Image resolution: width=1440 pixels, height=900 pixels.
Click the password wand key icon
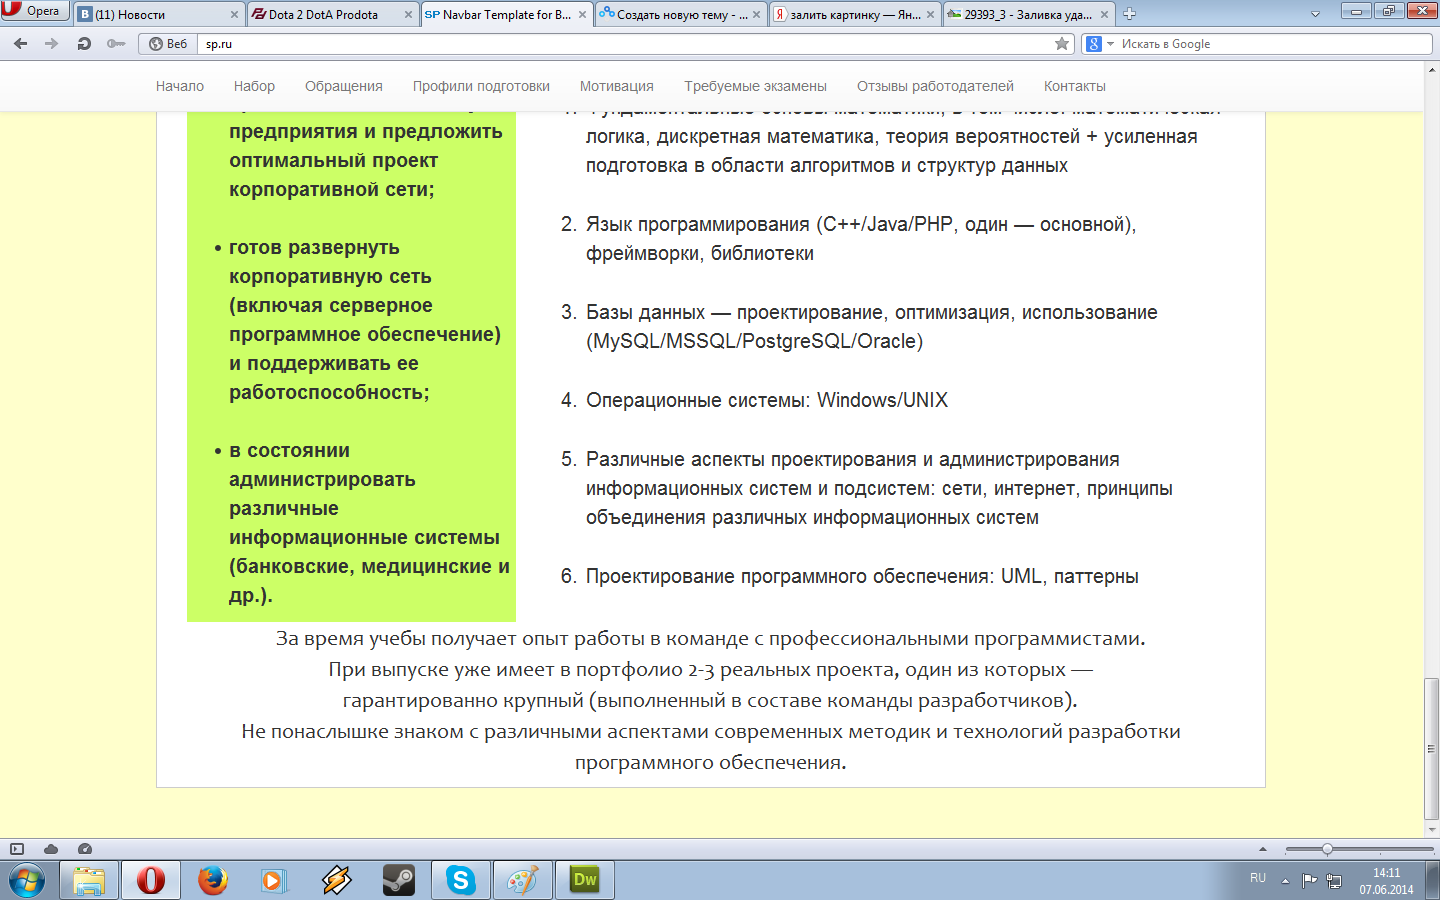(117, 44)
